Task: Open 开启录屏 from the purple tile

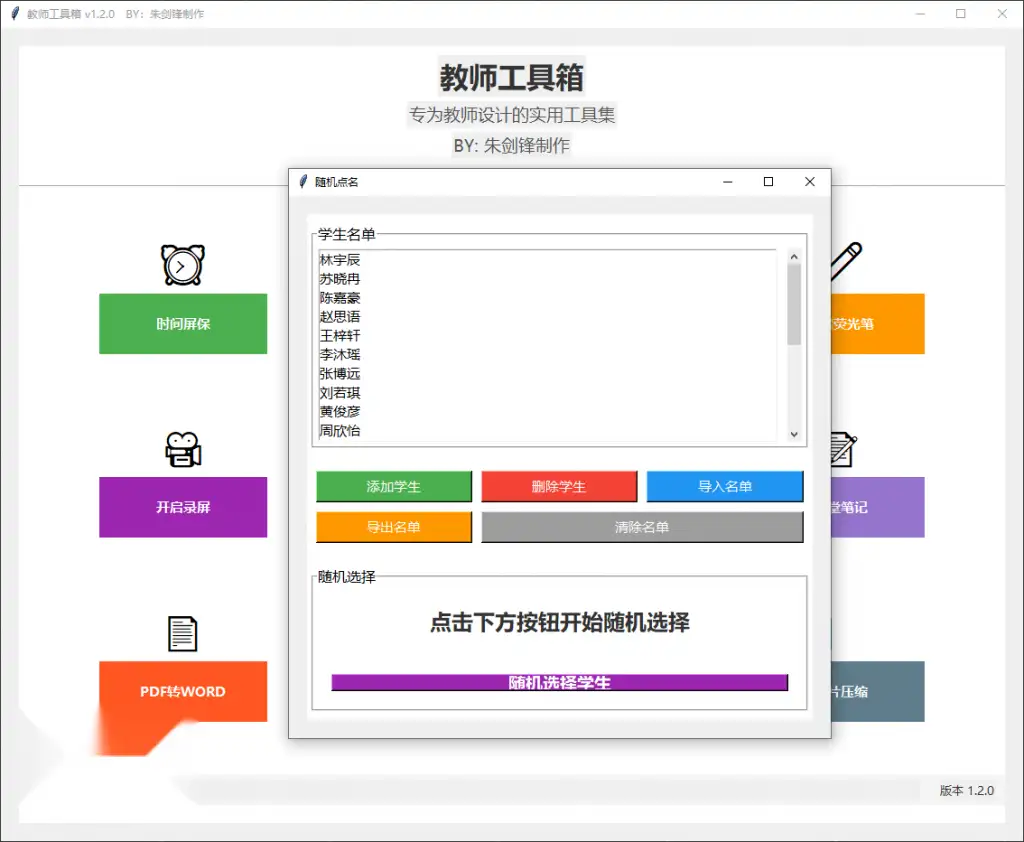Action: [x=183, y=507]
